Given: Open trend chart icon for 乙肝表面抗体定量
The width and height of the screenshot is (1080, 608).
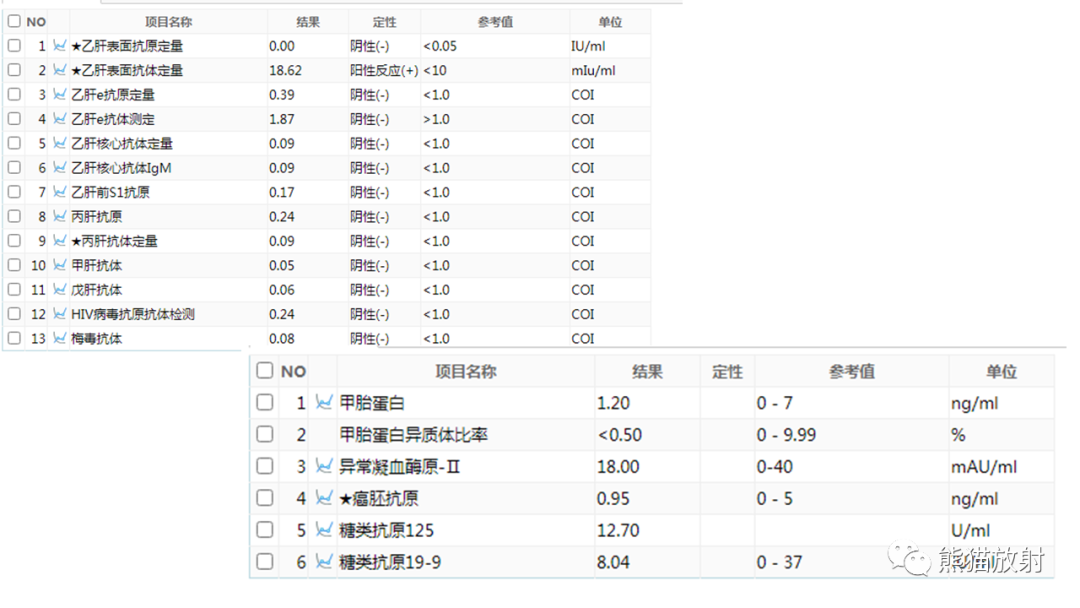Looking at the screenshot, I should click(60, 70).
